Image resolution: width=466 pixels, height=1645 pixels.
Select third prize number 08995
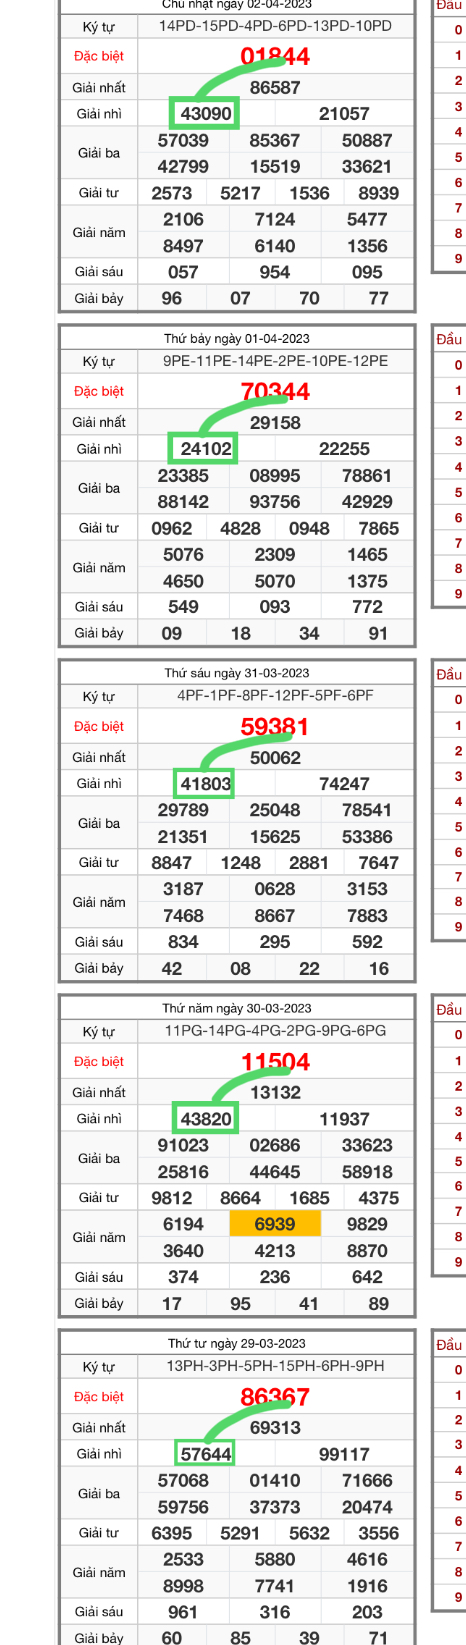pyautogui.click(x=275, y=476)
